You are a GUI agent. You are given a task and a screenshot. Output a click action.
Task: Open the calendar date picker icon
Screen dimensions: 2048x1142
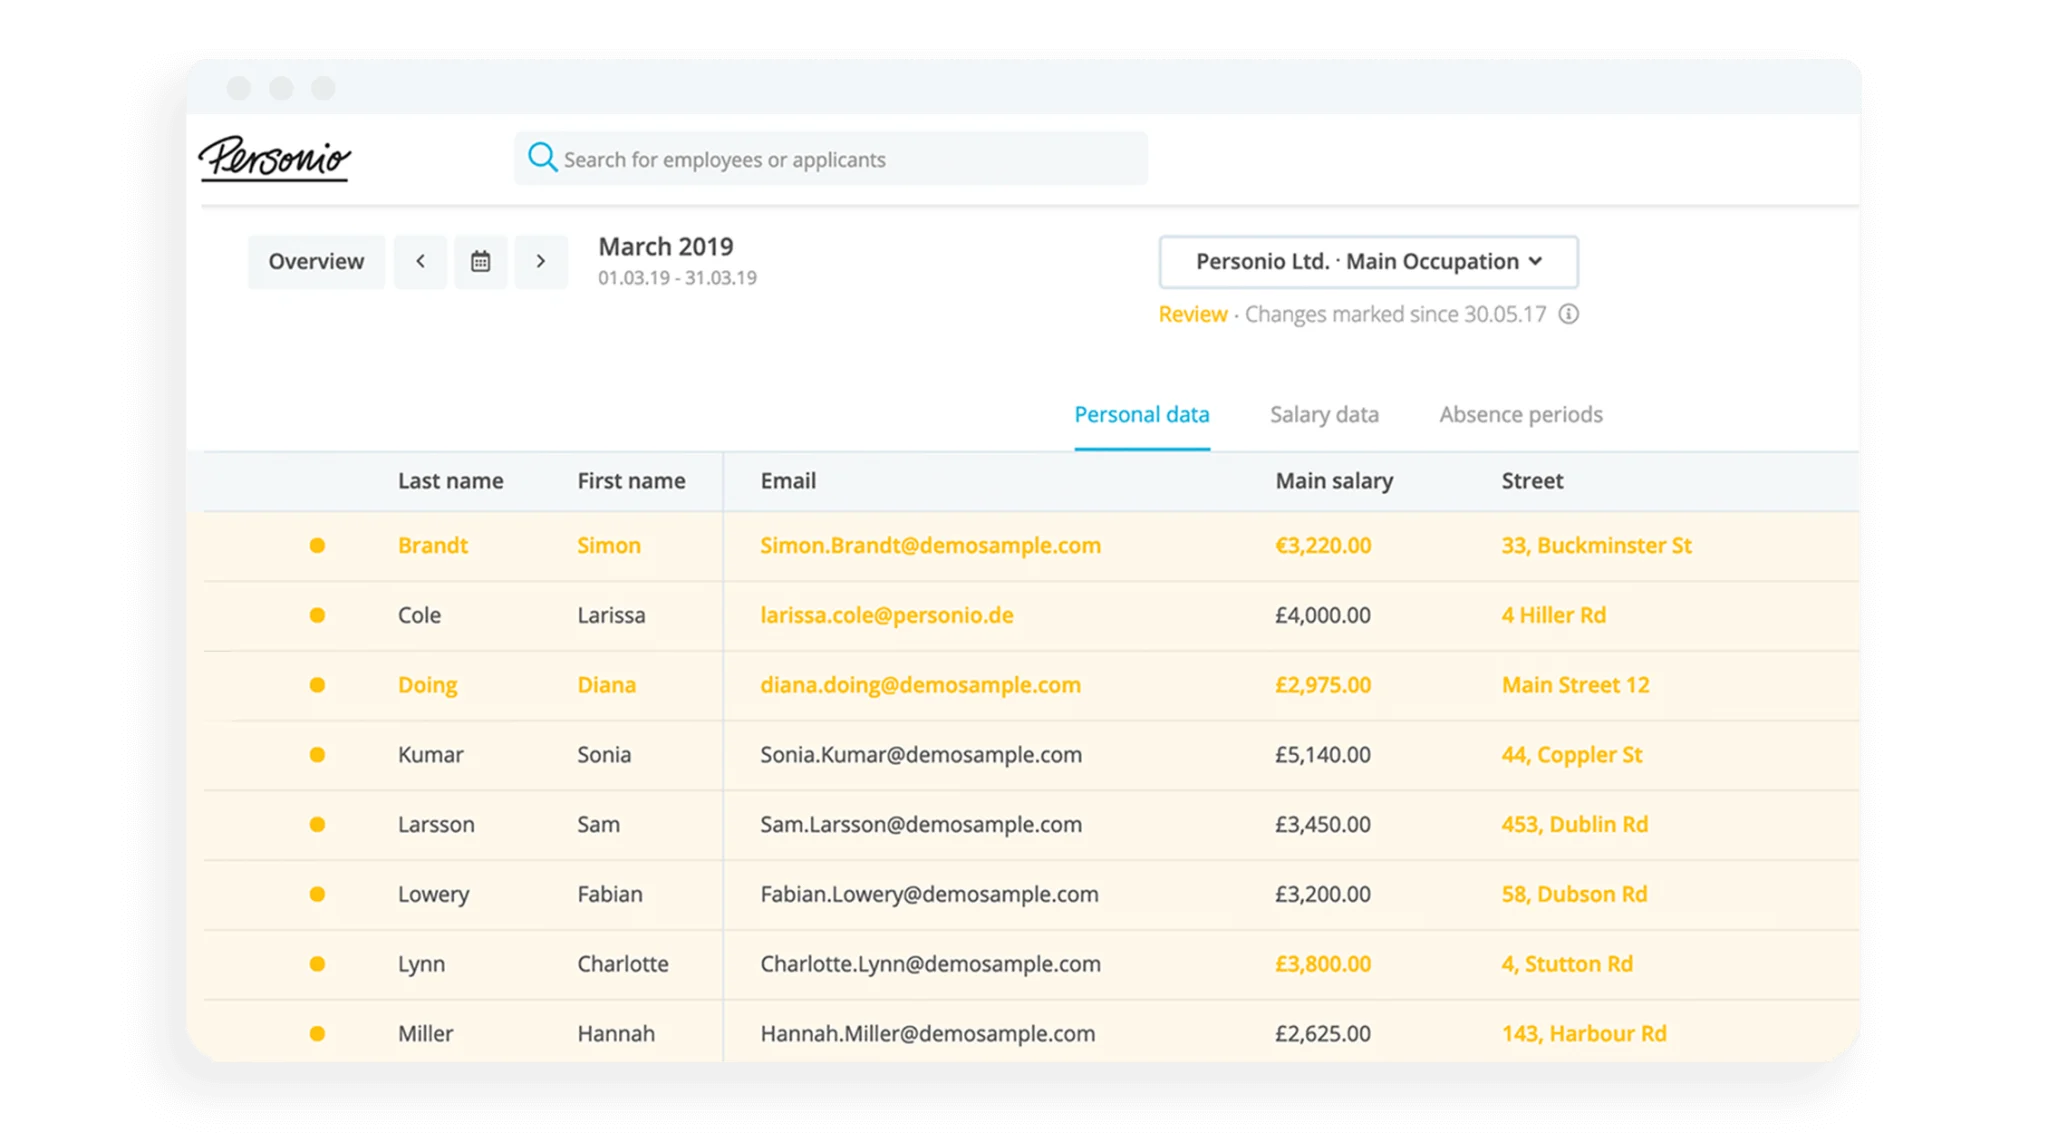[x=481, y=261]
